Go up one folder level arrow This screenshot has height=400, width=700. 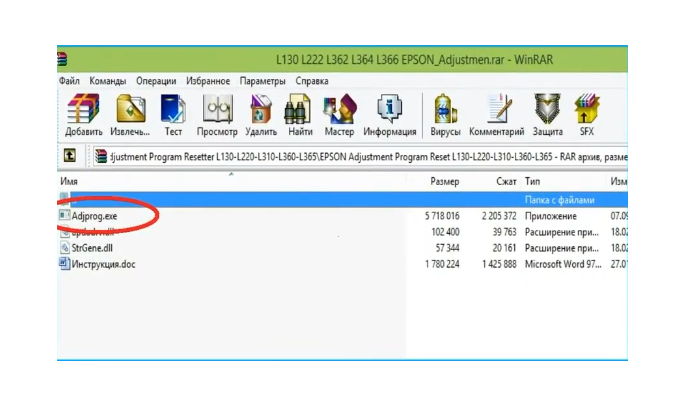(70, 156)
